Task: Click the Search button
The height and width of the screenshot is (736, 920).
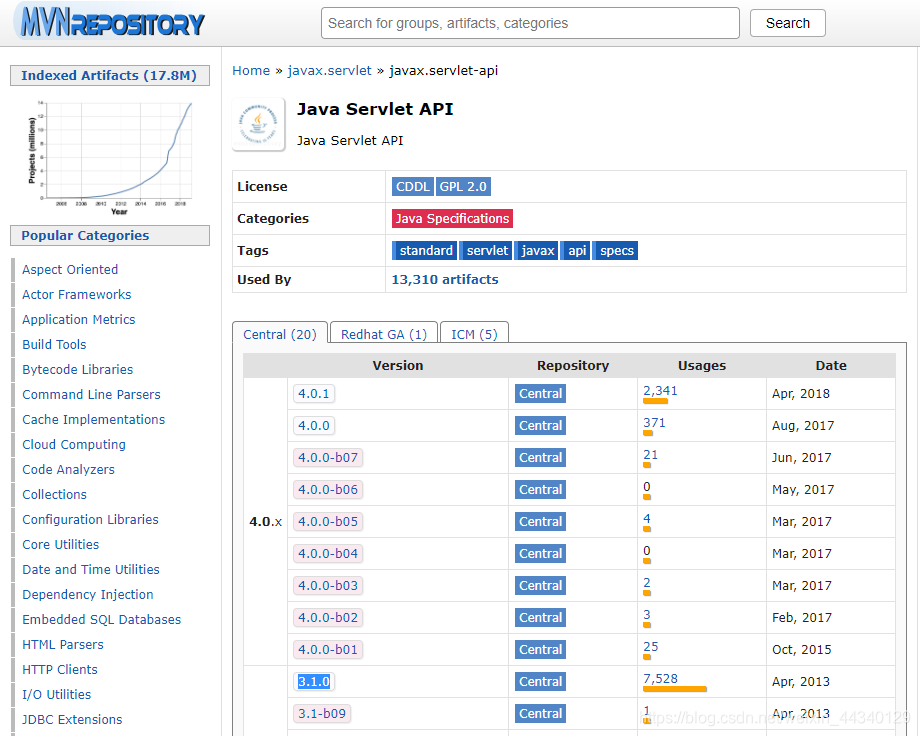Action: pos(787,23)
